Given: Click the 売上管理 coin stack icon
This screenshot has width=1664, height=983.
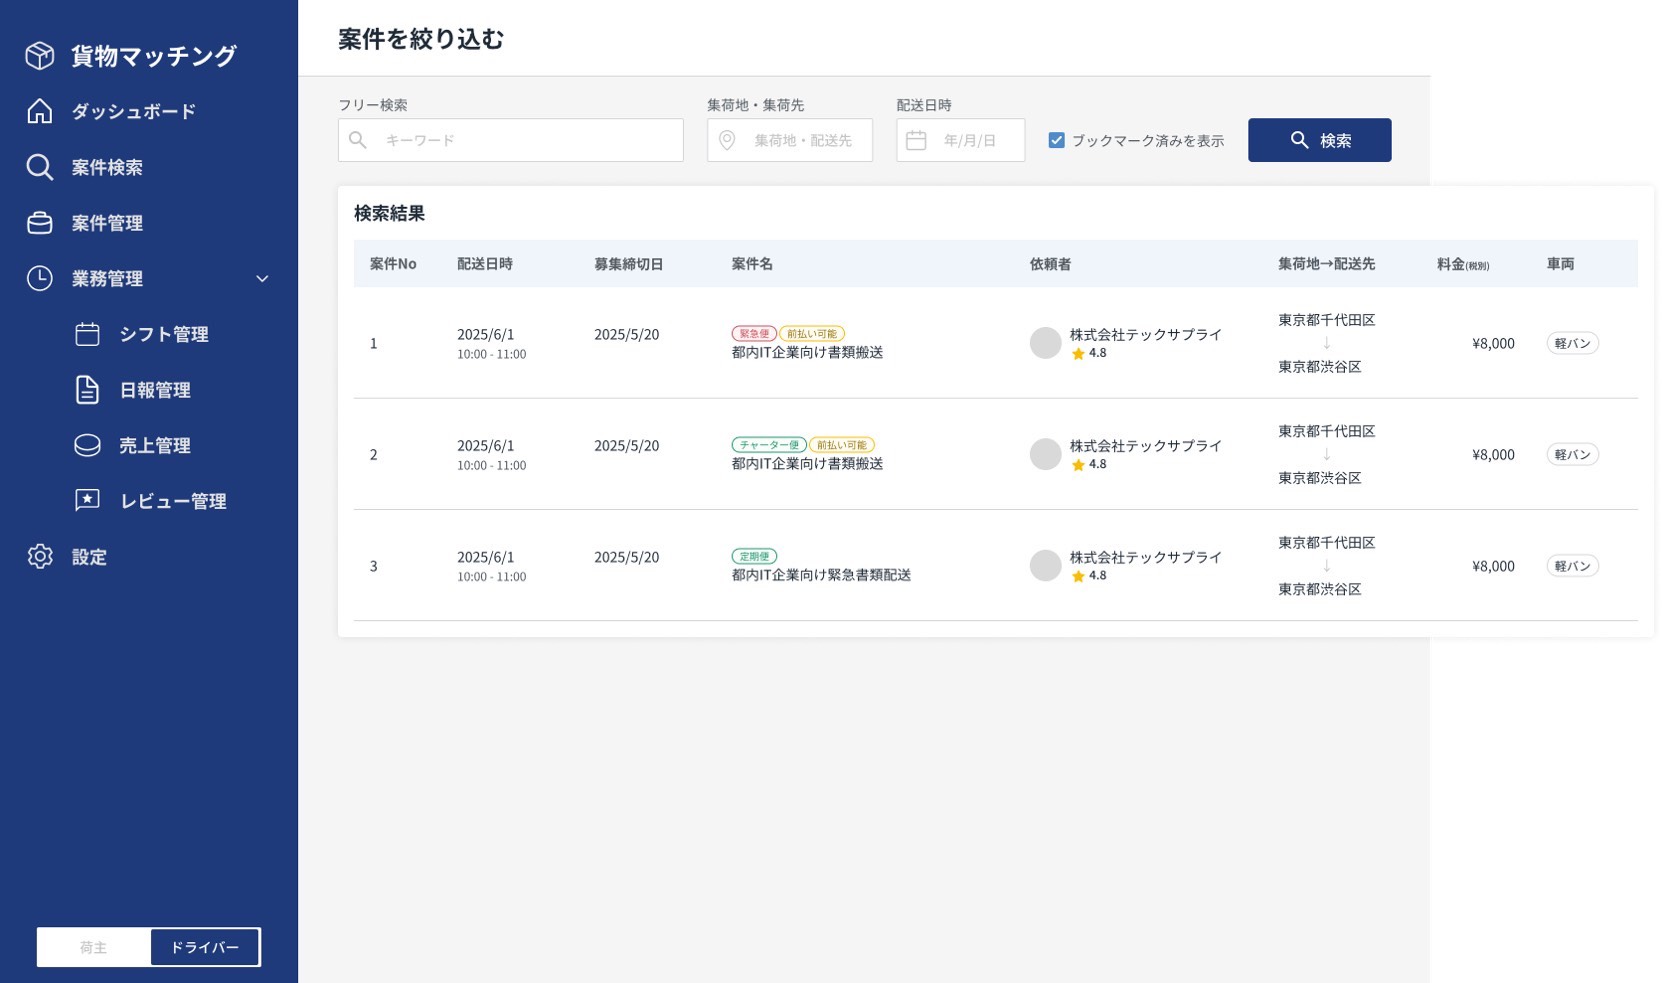Looking at the screenshot, I should tap(87, 445).
